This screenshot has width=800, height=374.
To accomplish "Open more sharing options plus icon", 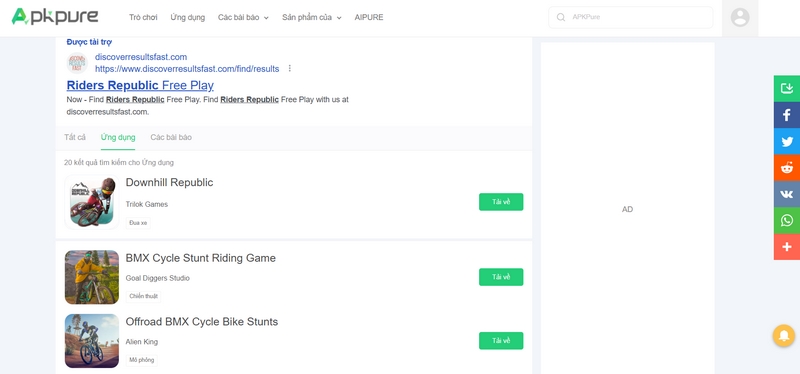I will tap(787, 247).
